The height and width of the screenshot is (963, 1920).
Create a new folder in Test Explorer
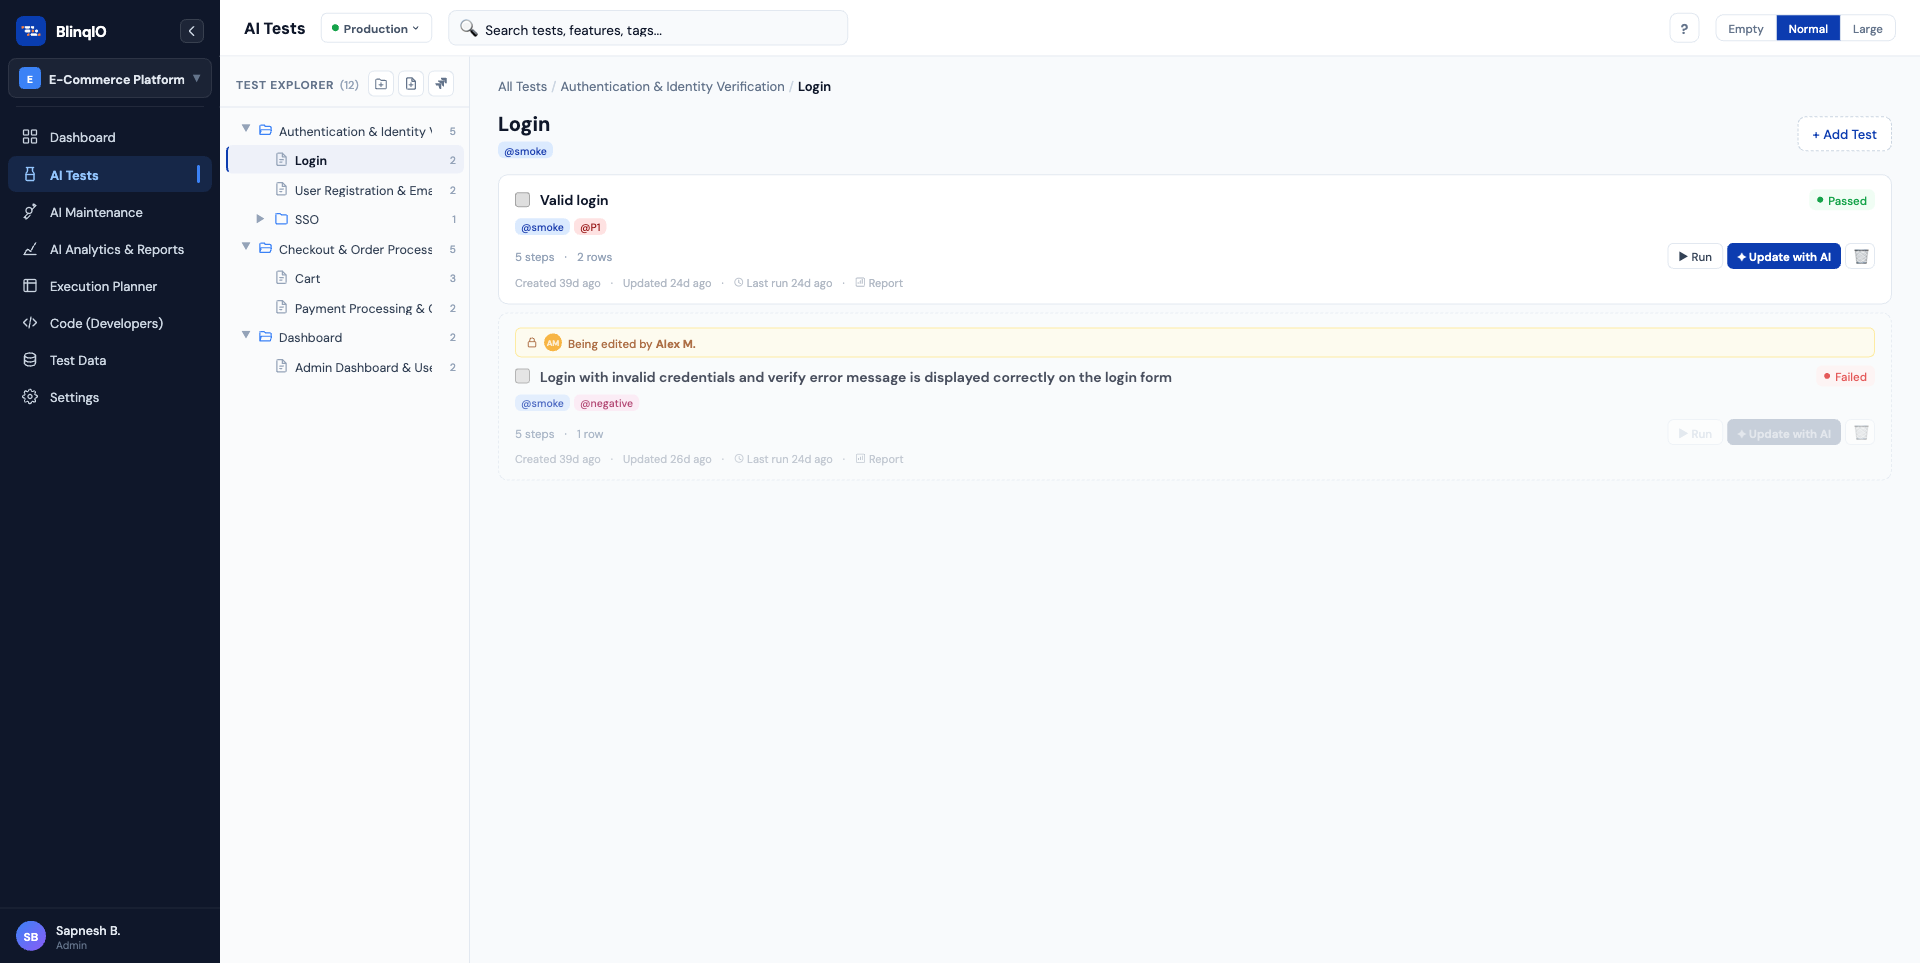click(x=380, y=84)
